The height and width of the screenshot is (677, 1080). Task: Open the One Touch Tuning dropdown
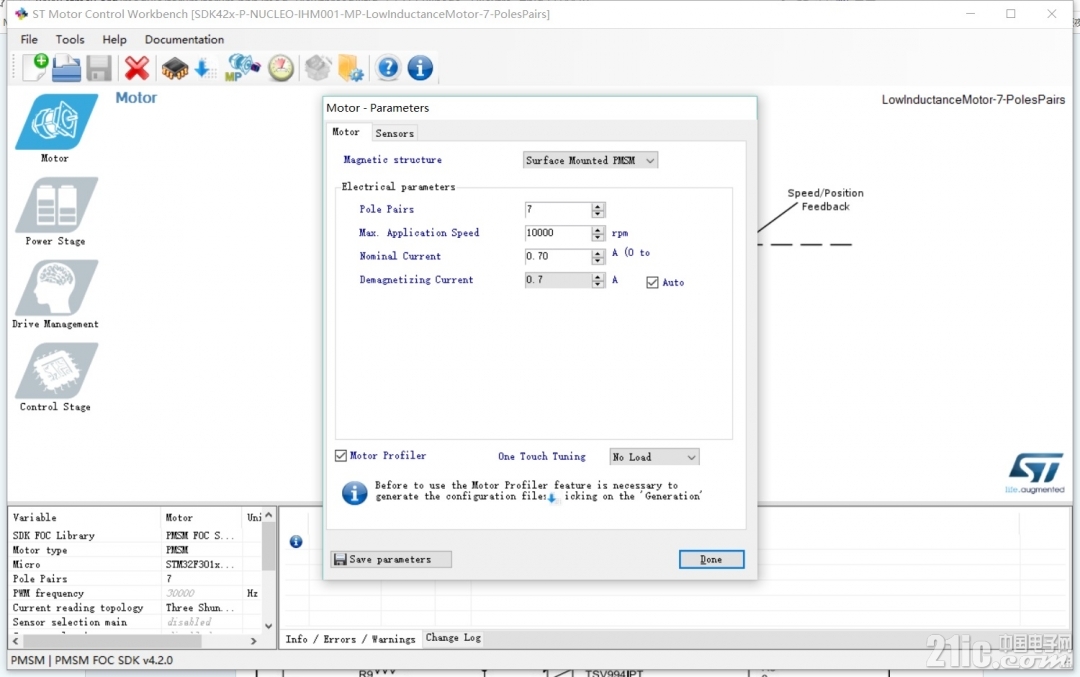(654, 457)
